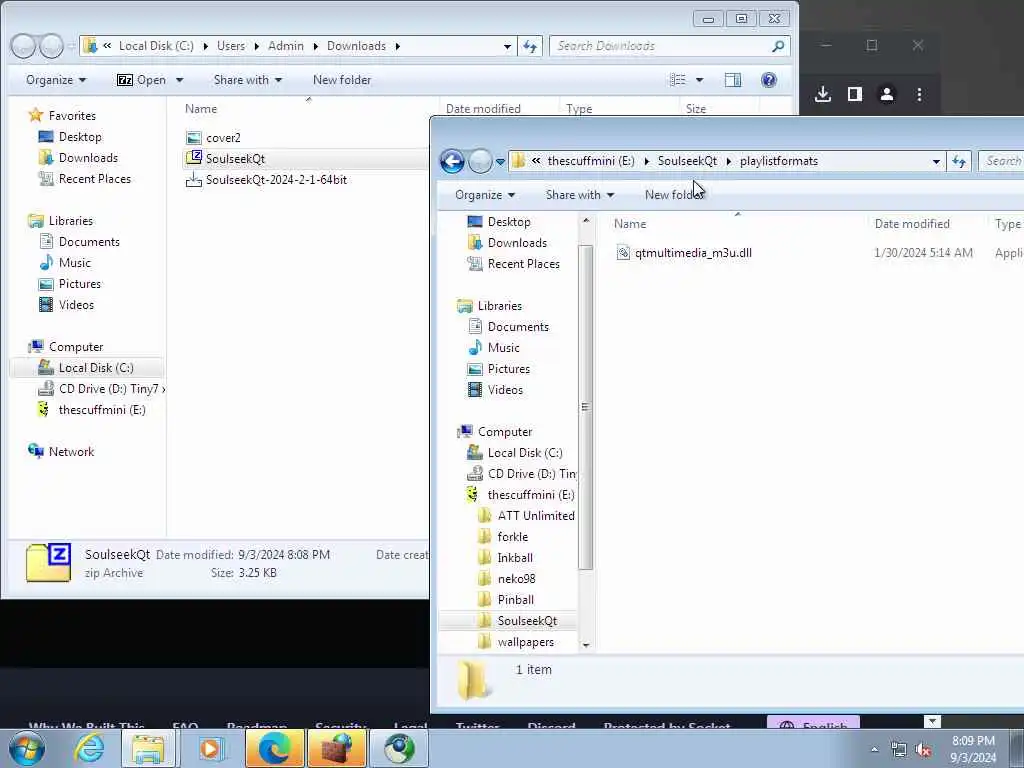Open Microsoft Edge from the taskbar
This screenshot has width=1024, height=768.
click(274, 748)
